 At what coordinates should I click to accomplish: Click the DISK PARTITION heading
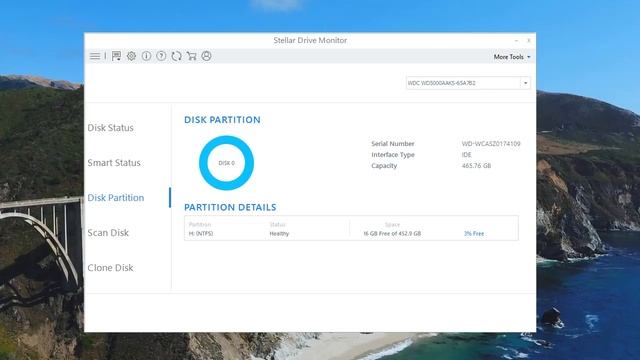point(222,120)
